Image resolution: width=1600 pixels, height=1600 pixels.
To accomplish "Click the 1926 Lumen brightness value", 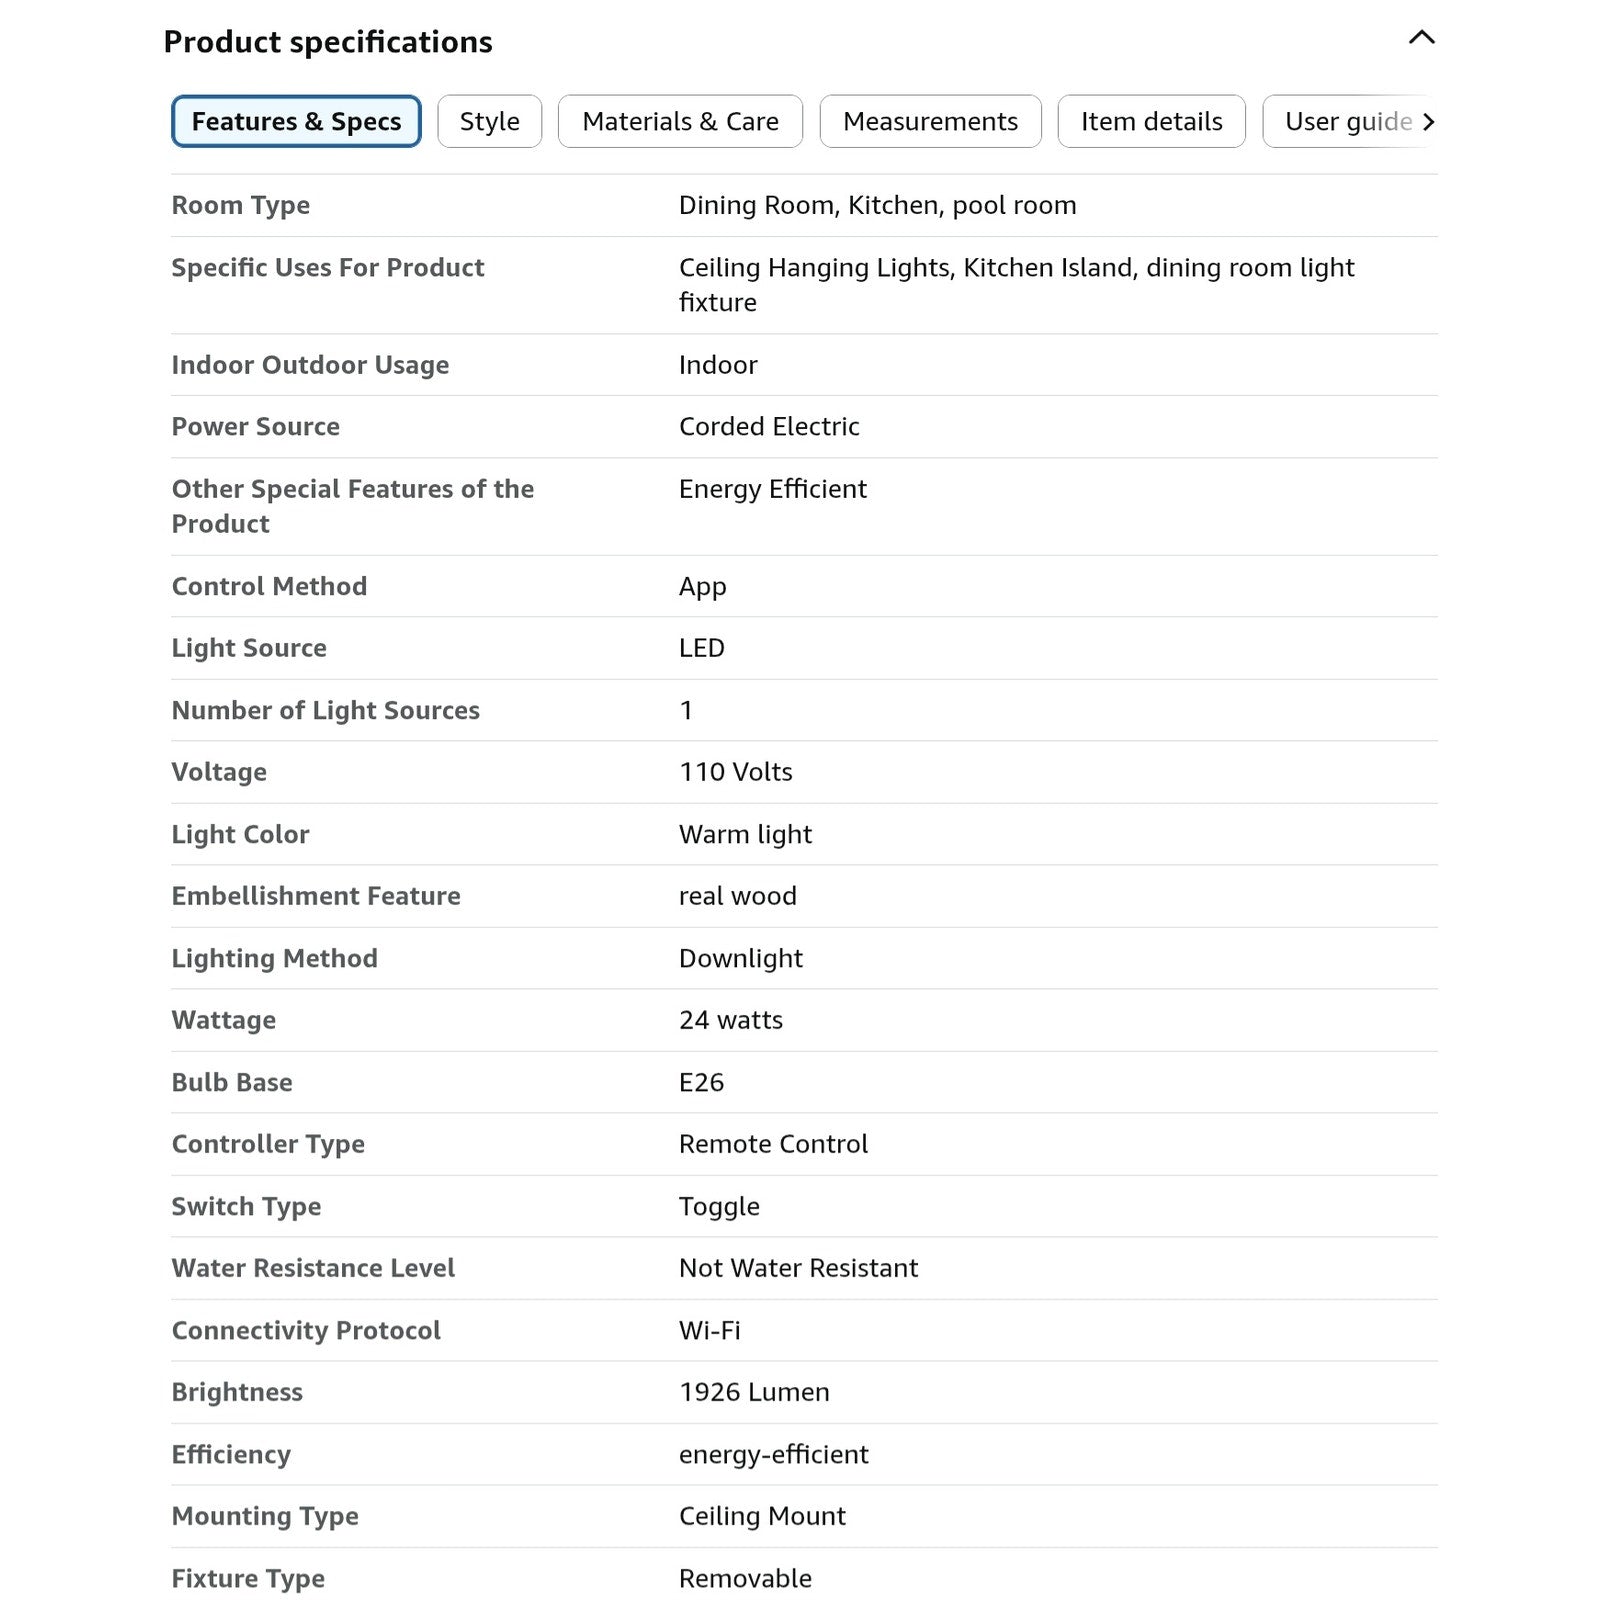I will tap(754, 1392).
